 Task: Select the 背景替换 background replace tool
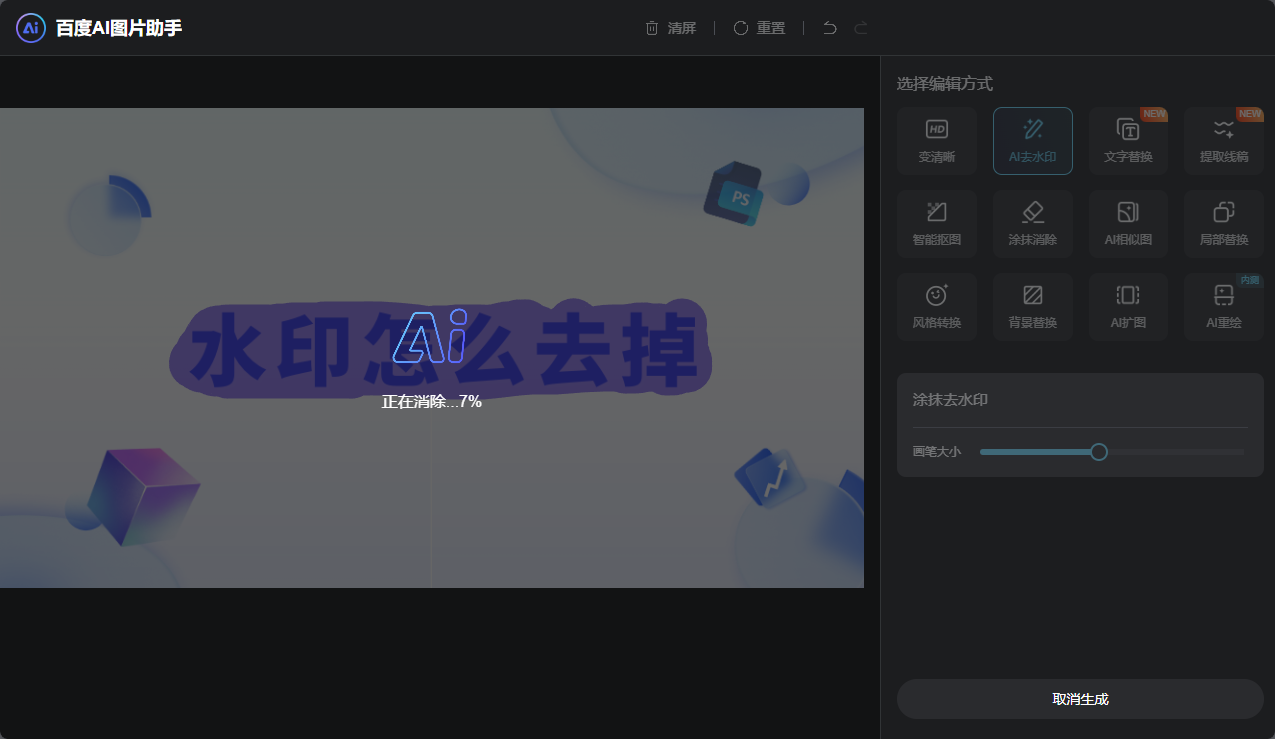[x=1032, y=306]
